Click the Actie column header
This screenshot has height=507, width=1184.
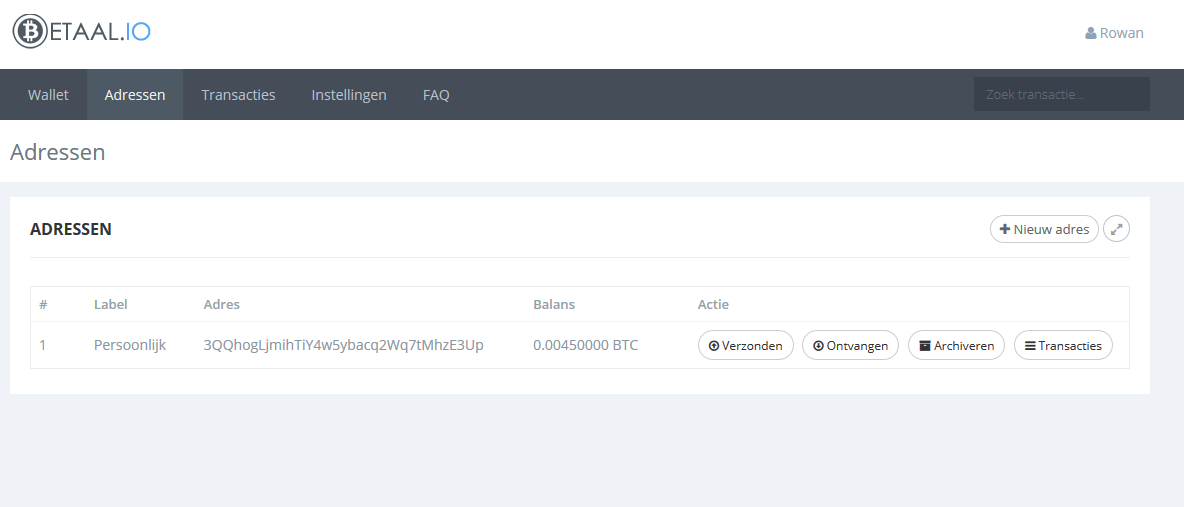pyautogui.click(x=713, y=305)
